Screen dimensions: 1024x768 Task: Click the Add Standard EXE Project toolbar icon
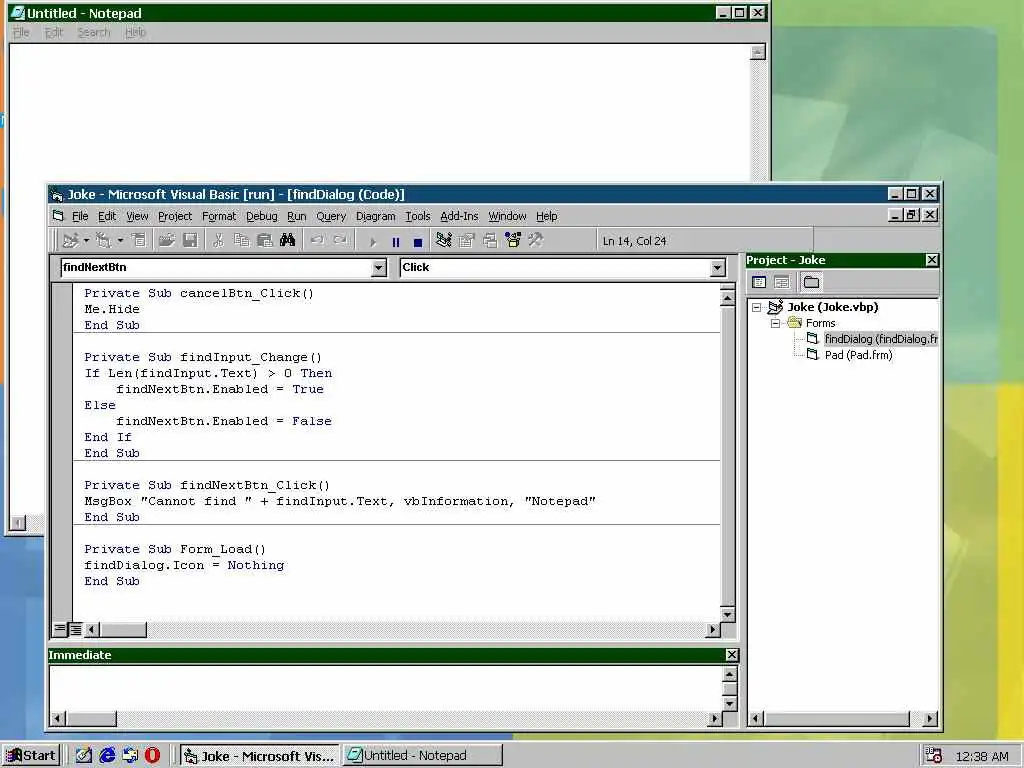point(71,241)
